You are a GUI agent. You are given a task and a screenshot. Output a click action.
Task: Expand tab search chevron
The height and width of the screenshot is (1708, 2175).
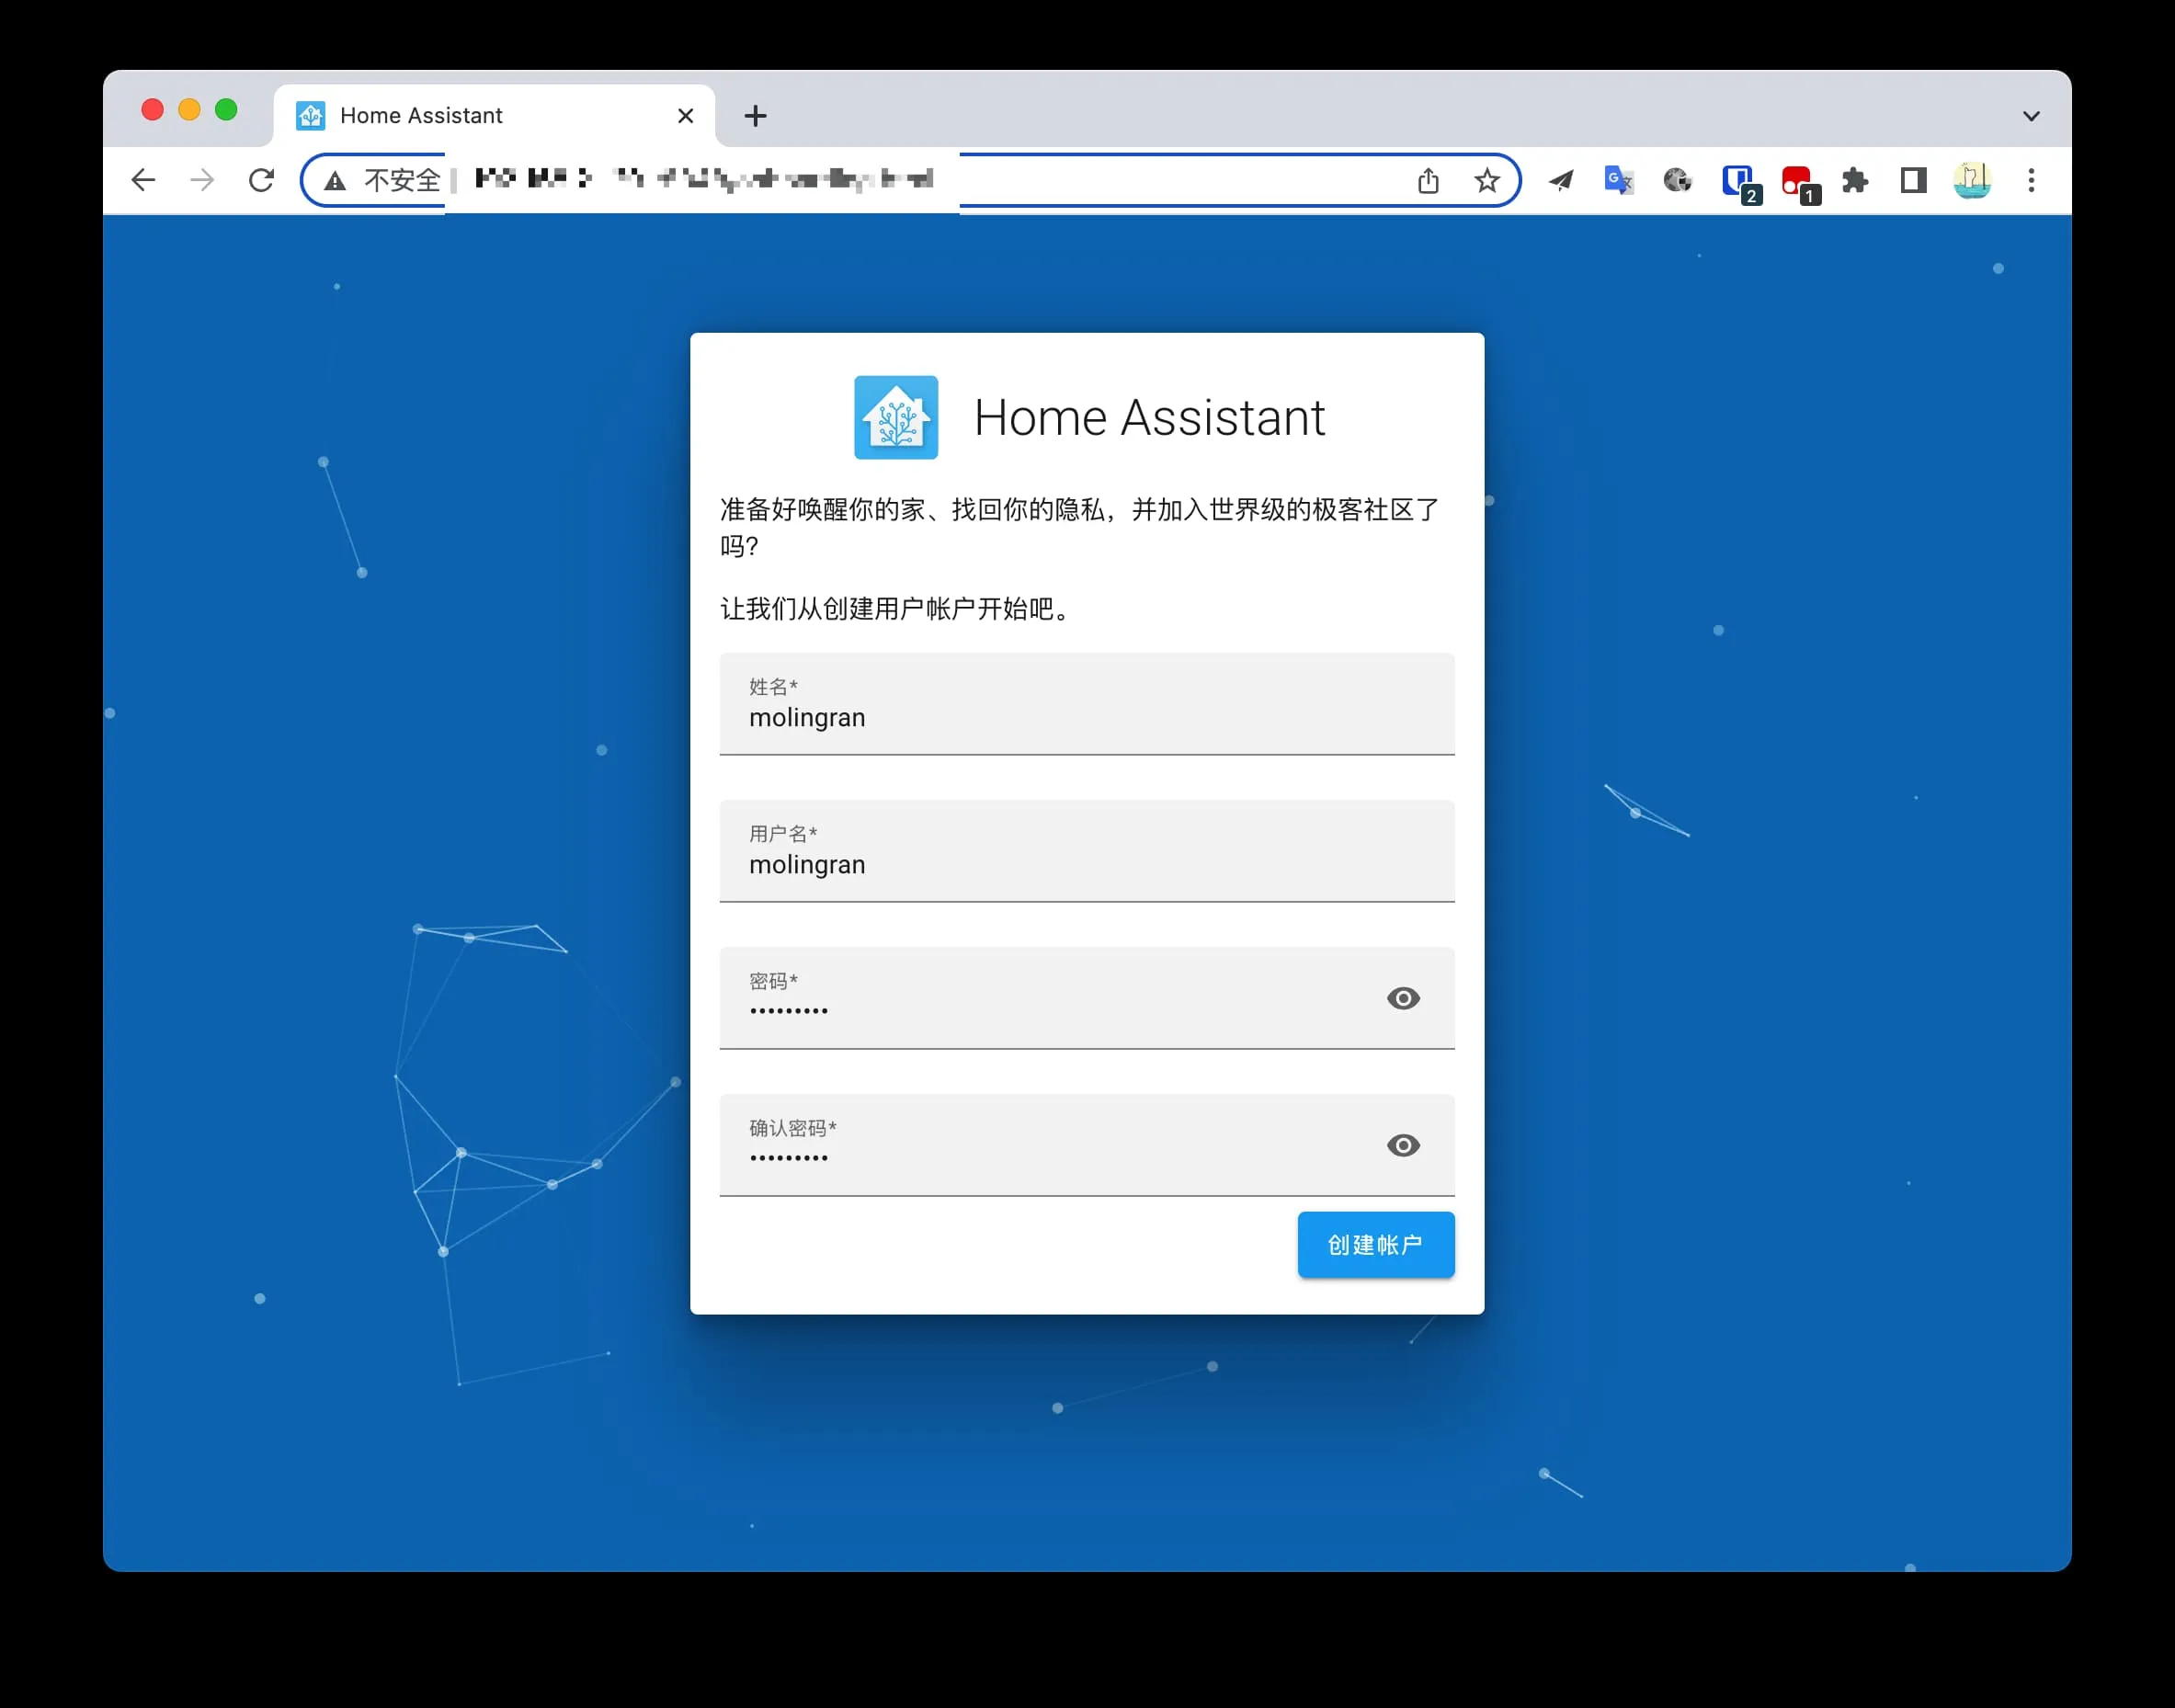click(x=2031, y=116)
